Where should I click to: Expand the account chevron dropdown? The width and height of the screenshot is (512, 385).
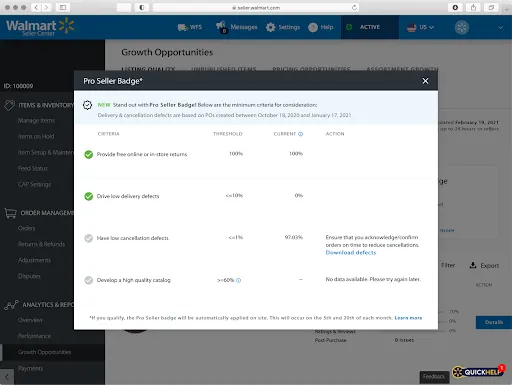pyautogui.click(x=500, y=28)
